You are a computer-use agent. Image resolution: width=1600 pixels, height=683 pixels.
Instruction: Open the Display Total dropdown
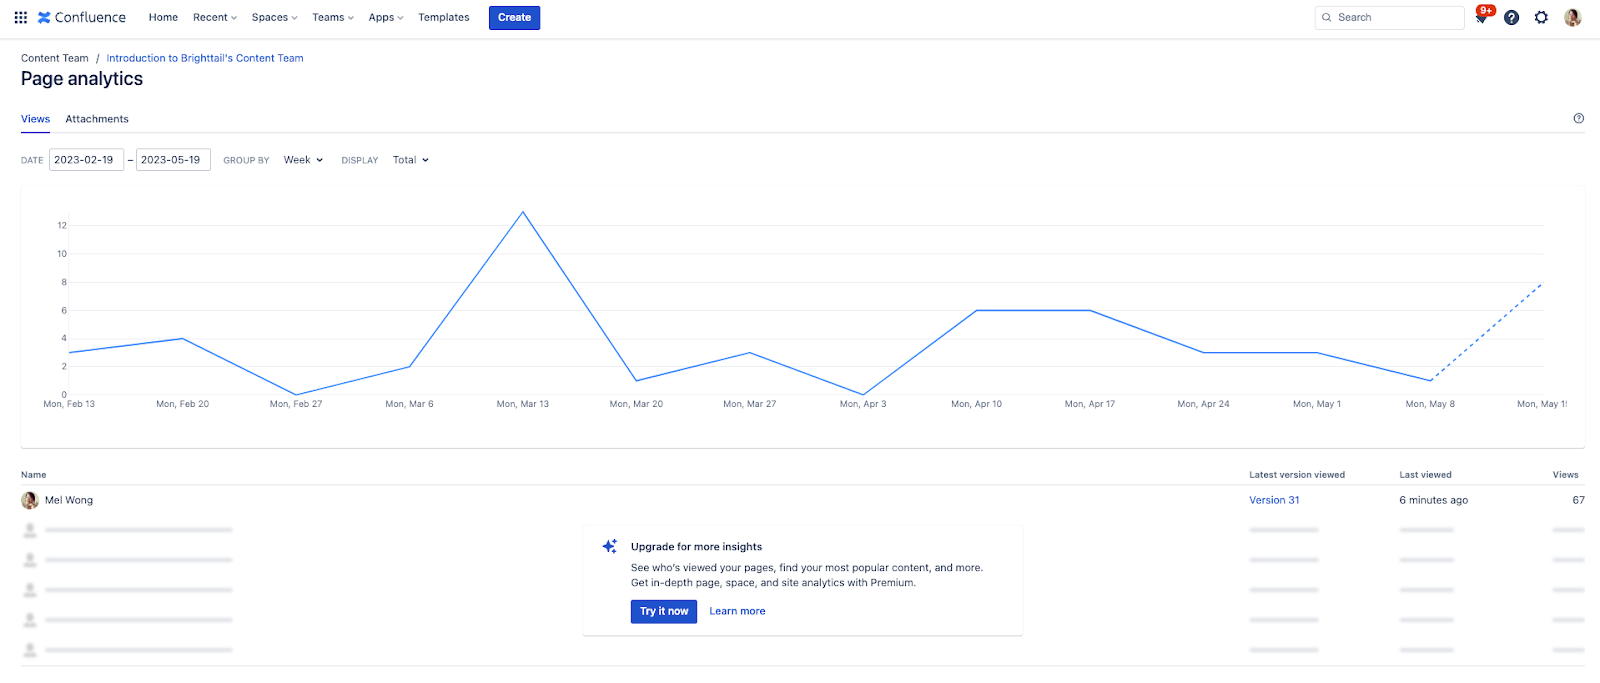coord(410,160)
